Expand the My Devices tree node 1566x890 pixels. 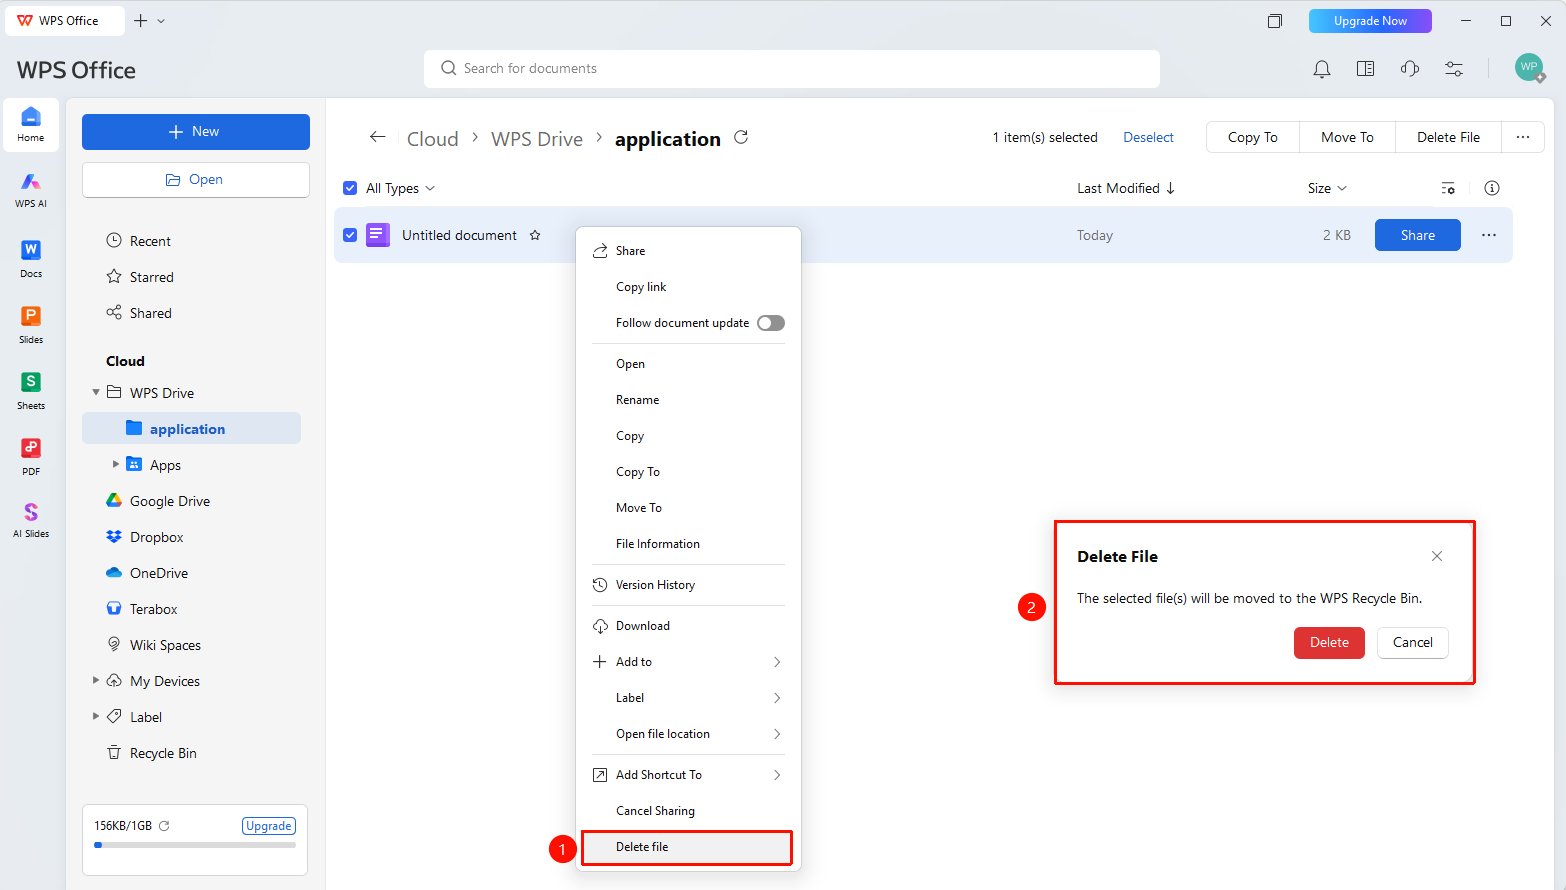pos(96,680)
